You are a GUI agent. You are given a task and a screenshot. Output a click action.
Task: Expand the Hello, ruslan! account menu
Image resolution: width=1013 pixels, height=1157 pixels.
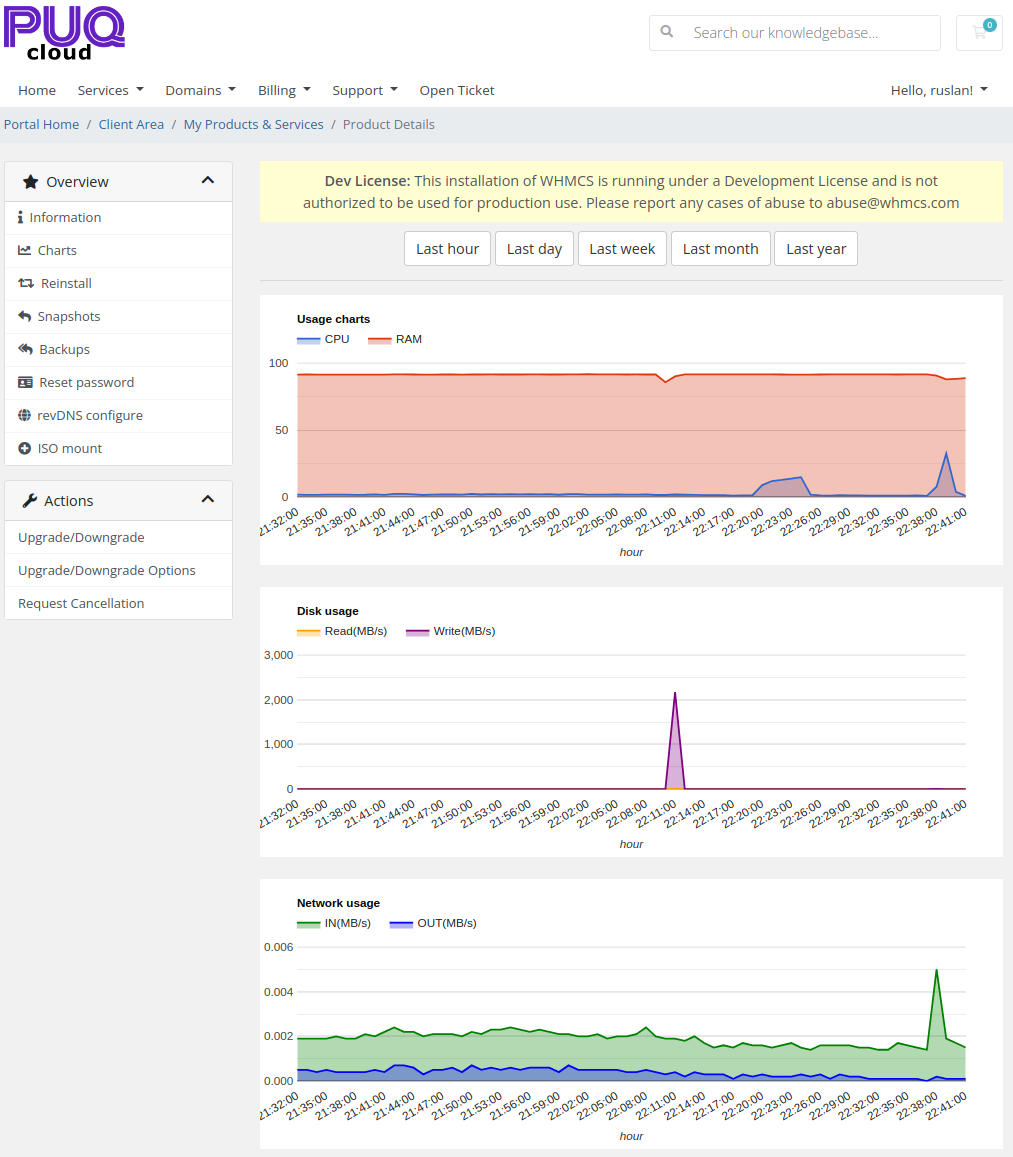click(939, 90)
